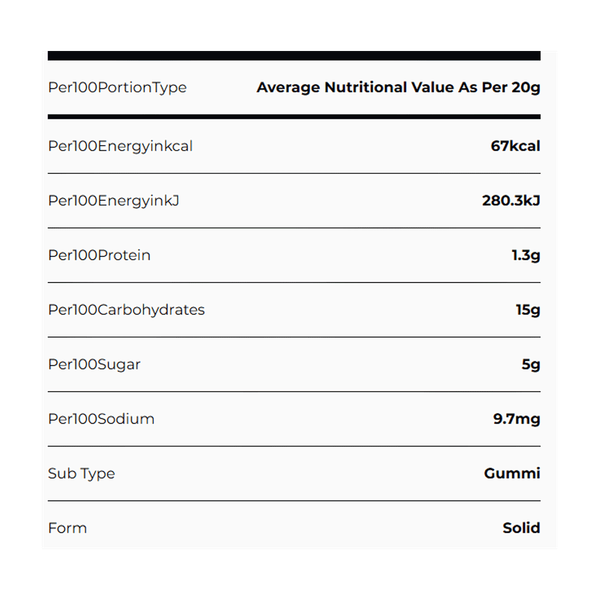Click the Per100Sugar row label

(94, 364)
